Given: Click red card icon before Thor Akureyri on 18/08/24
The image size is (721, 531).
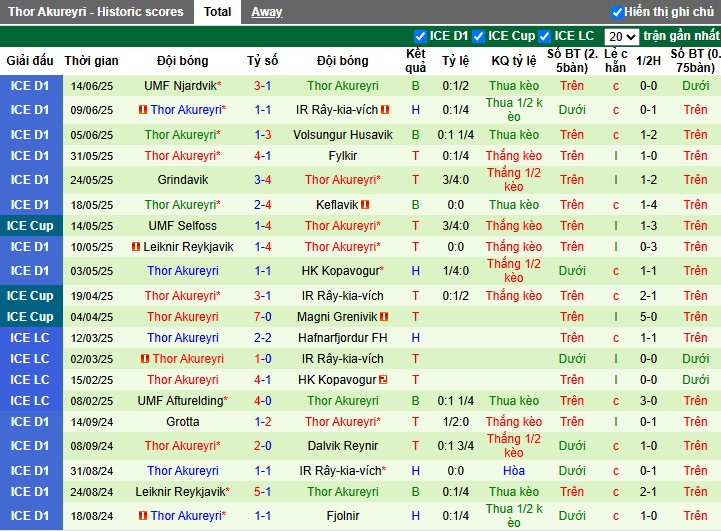Looking at the screenshot, I should pyautogui.click(x=143, y=516).
